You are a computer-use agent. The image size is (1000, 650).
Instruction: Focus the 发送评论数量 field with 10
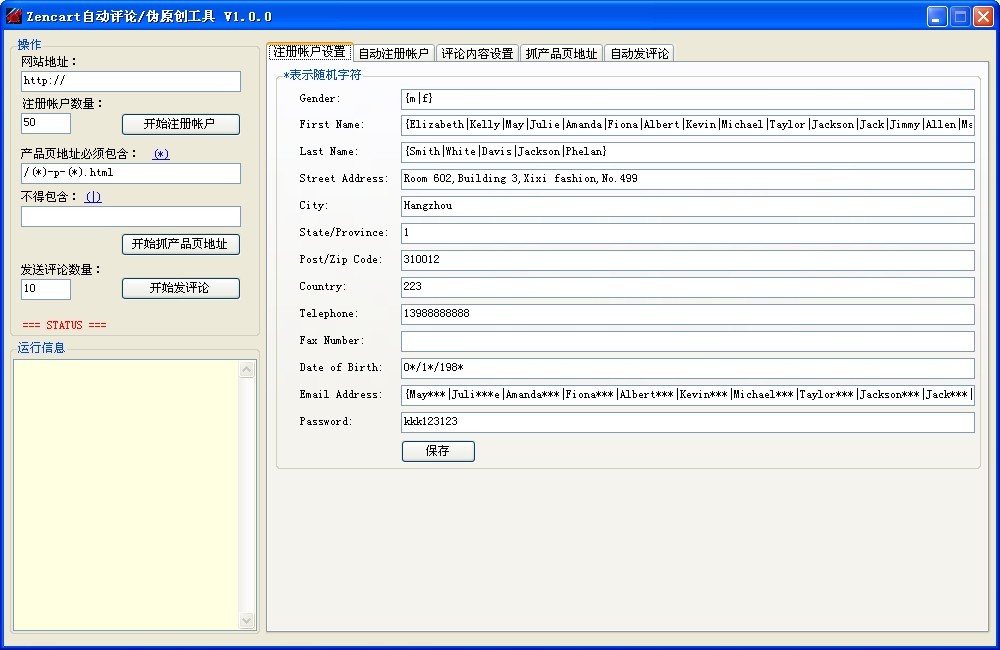46,289
